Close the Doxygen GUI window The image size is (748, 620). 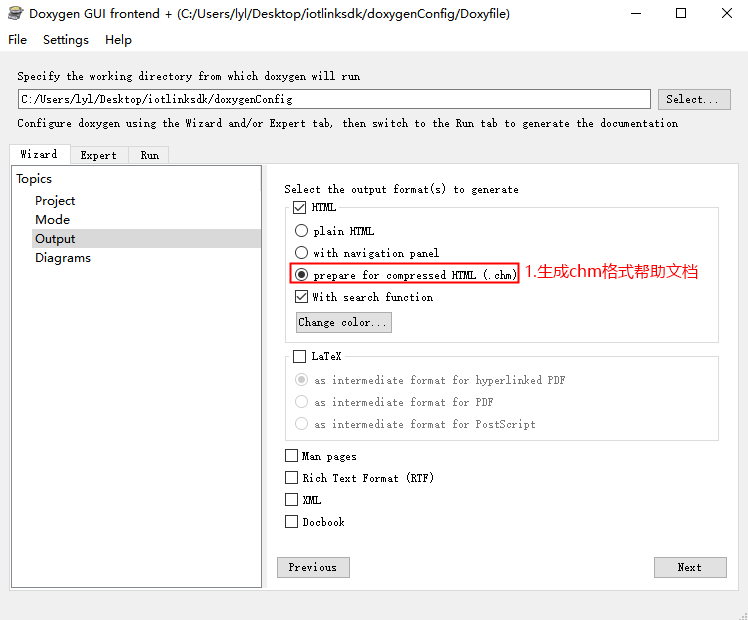coord(727,13)
